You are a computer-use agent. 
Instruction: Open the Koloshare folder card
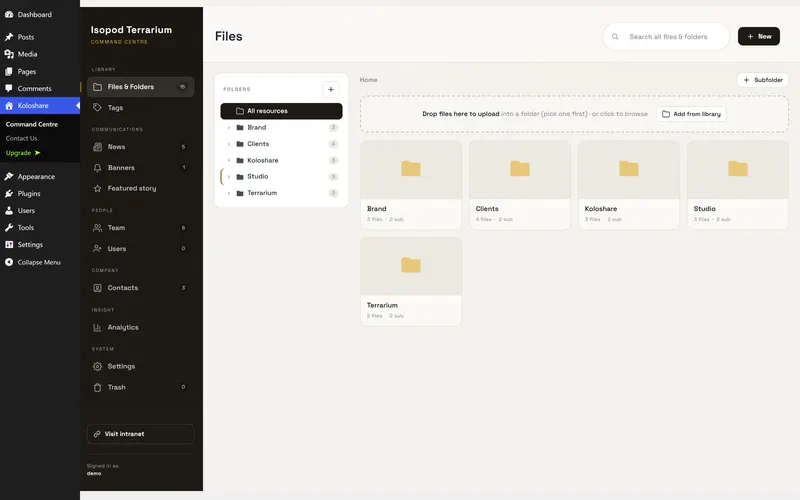(x=629, y=185)
